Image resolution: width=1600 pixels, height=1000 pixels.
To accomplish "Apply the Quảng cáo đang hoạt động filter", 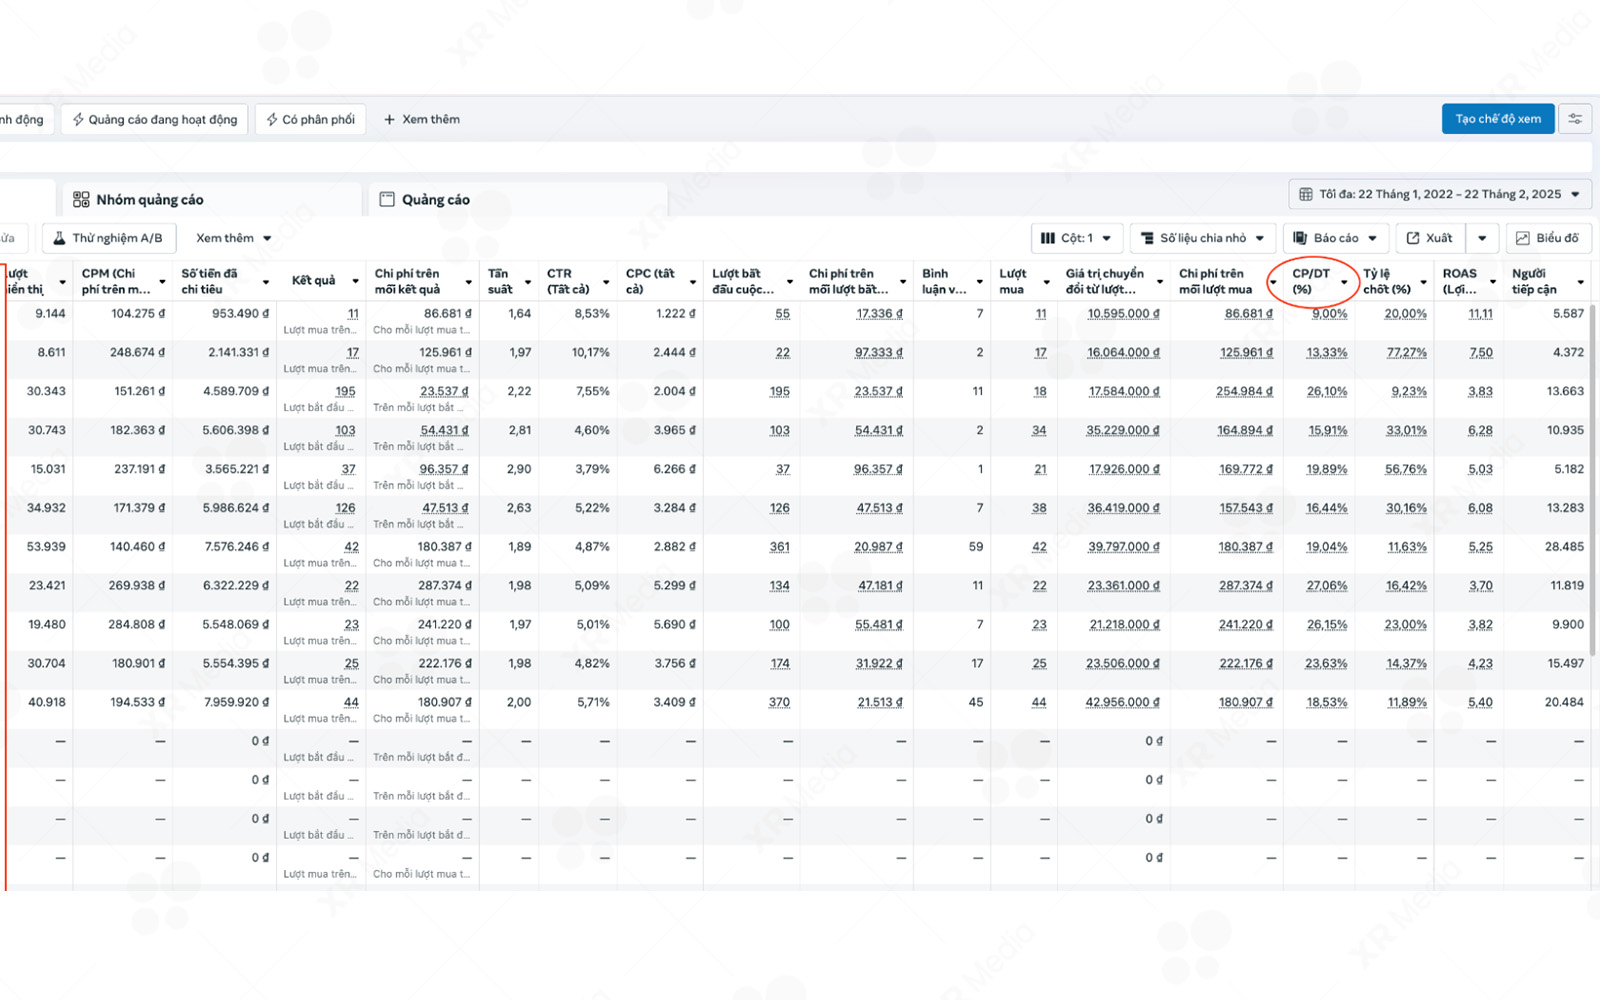I will [x=155, y=120].
